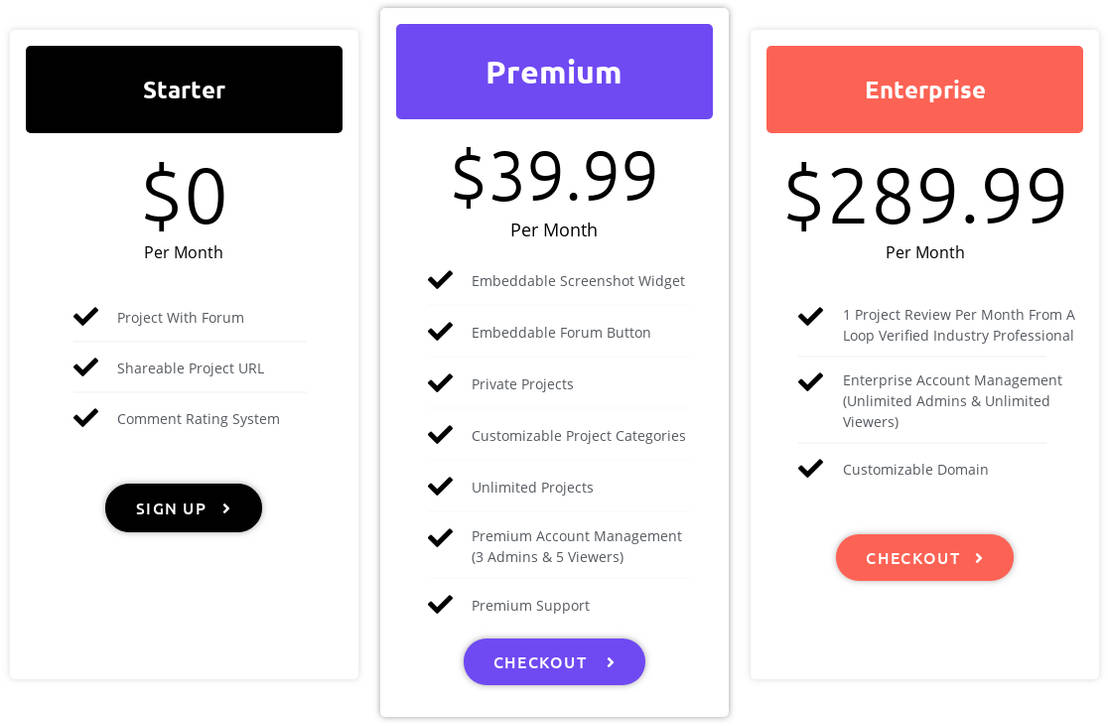Click the checkmark beside Comment Rating System

click(x=86, y=418)
